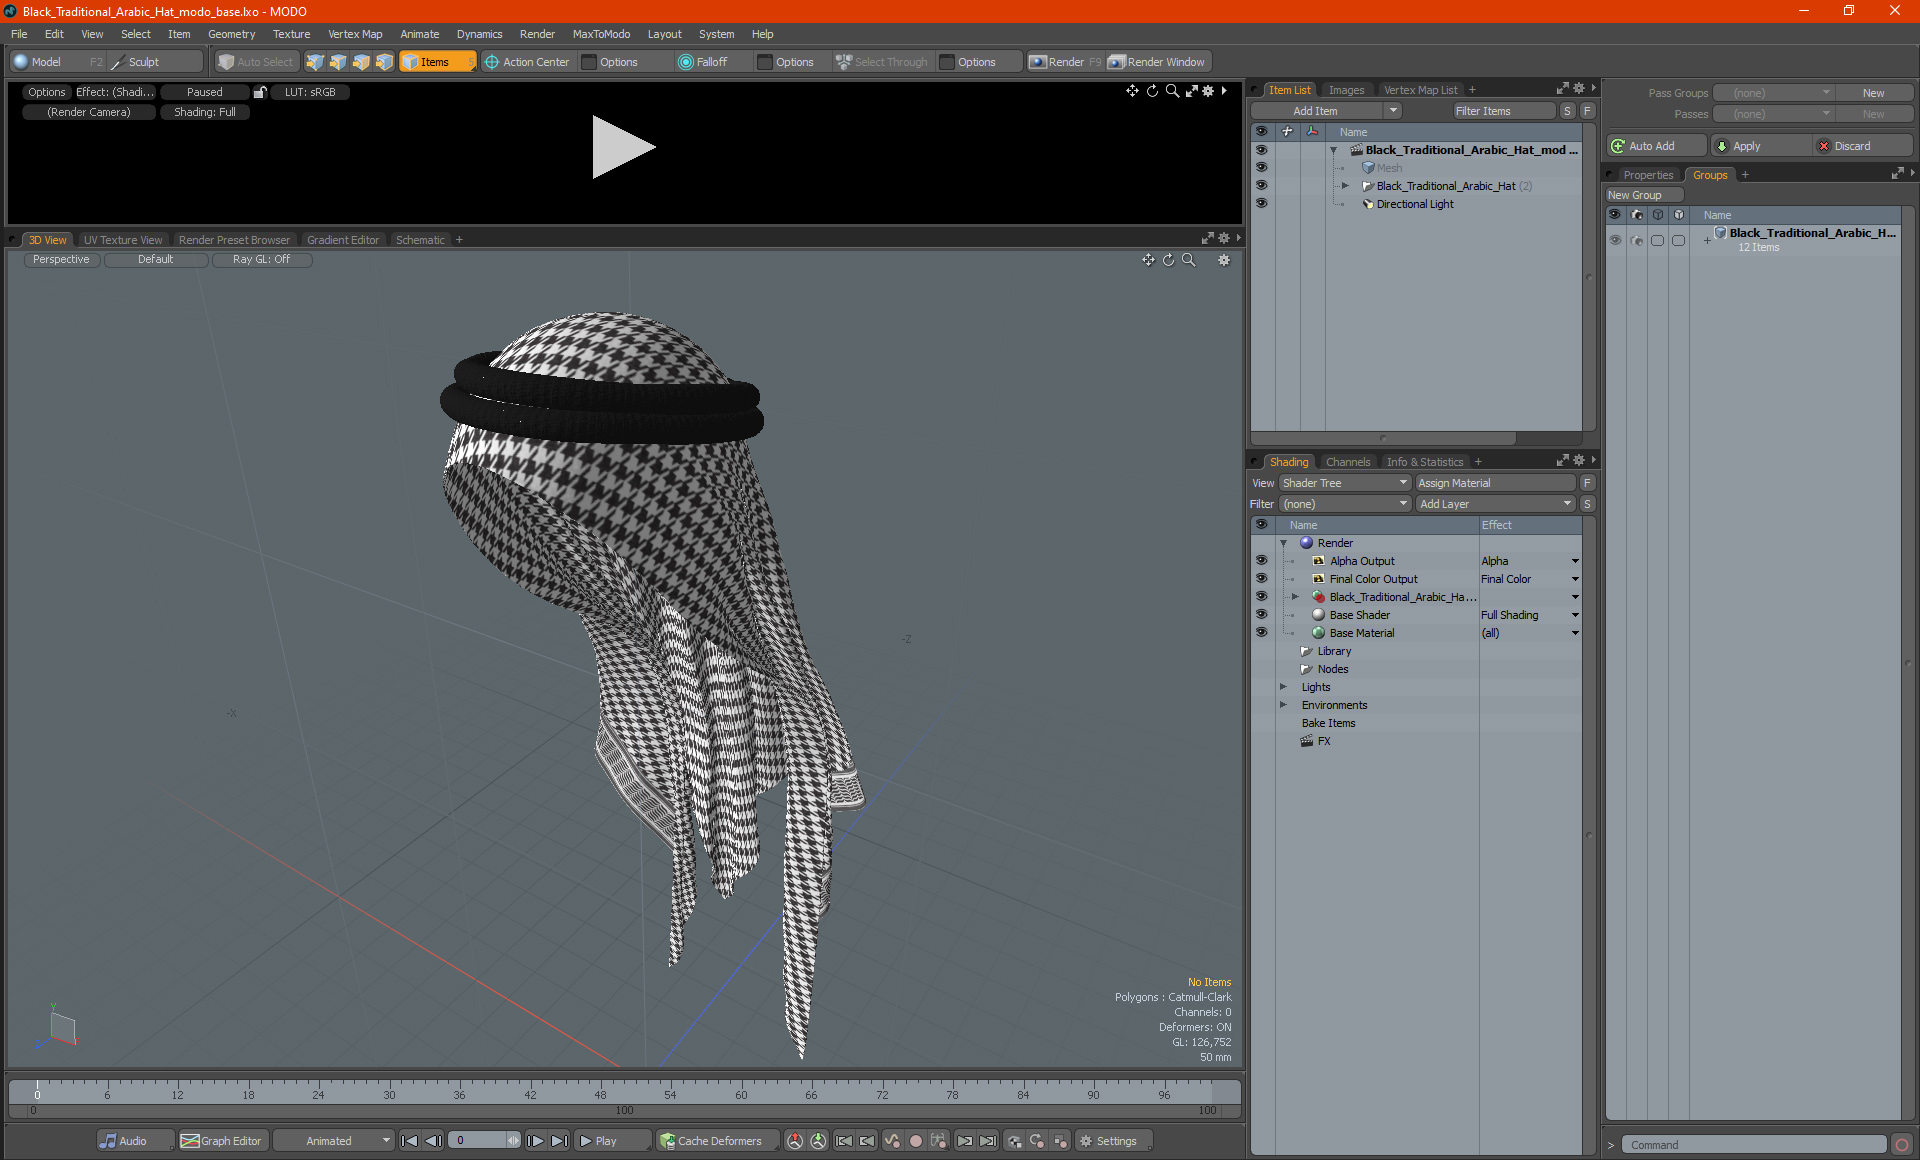
Task: Go to last frame
Action: click(x=560, y=1141)
